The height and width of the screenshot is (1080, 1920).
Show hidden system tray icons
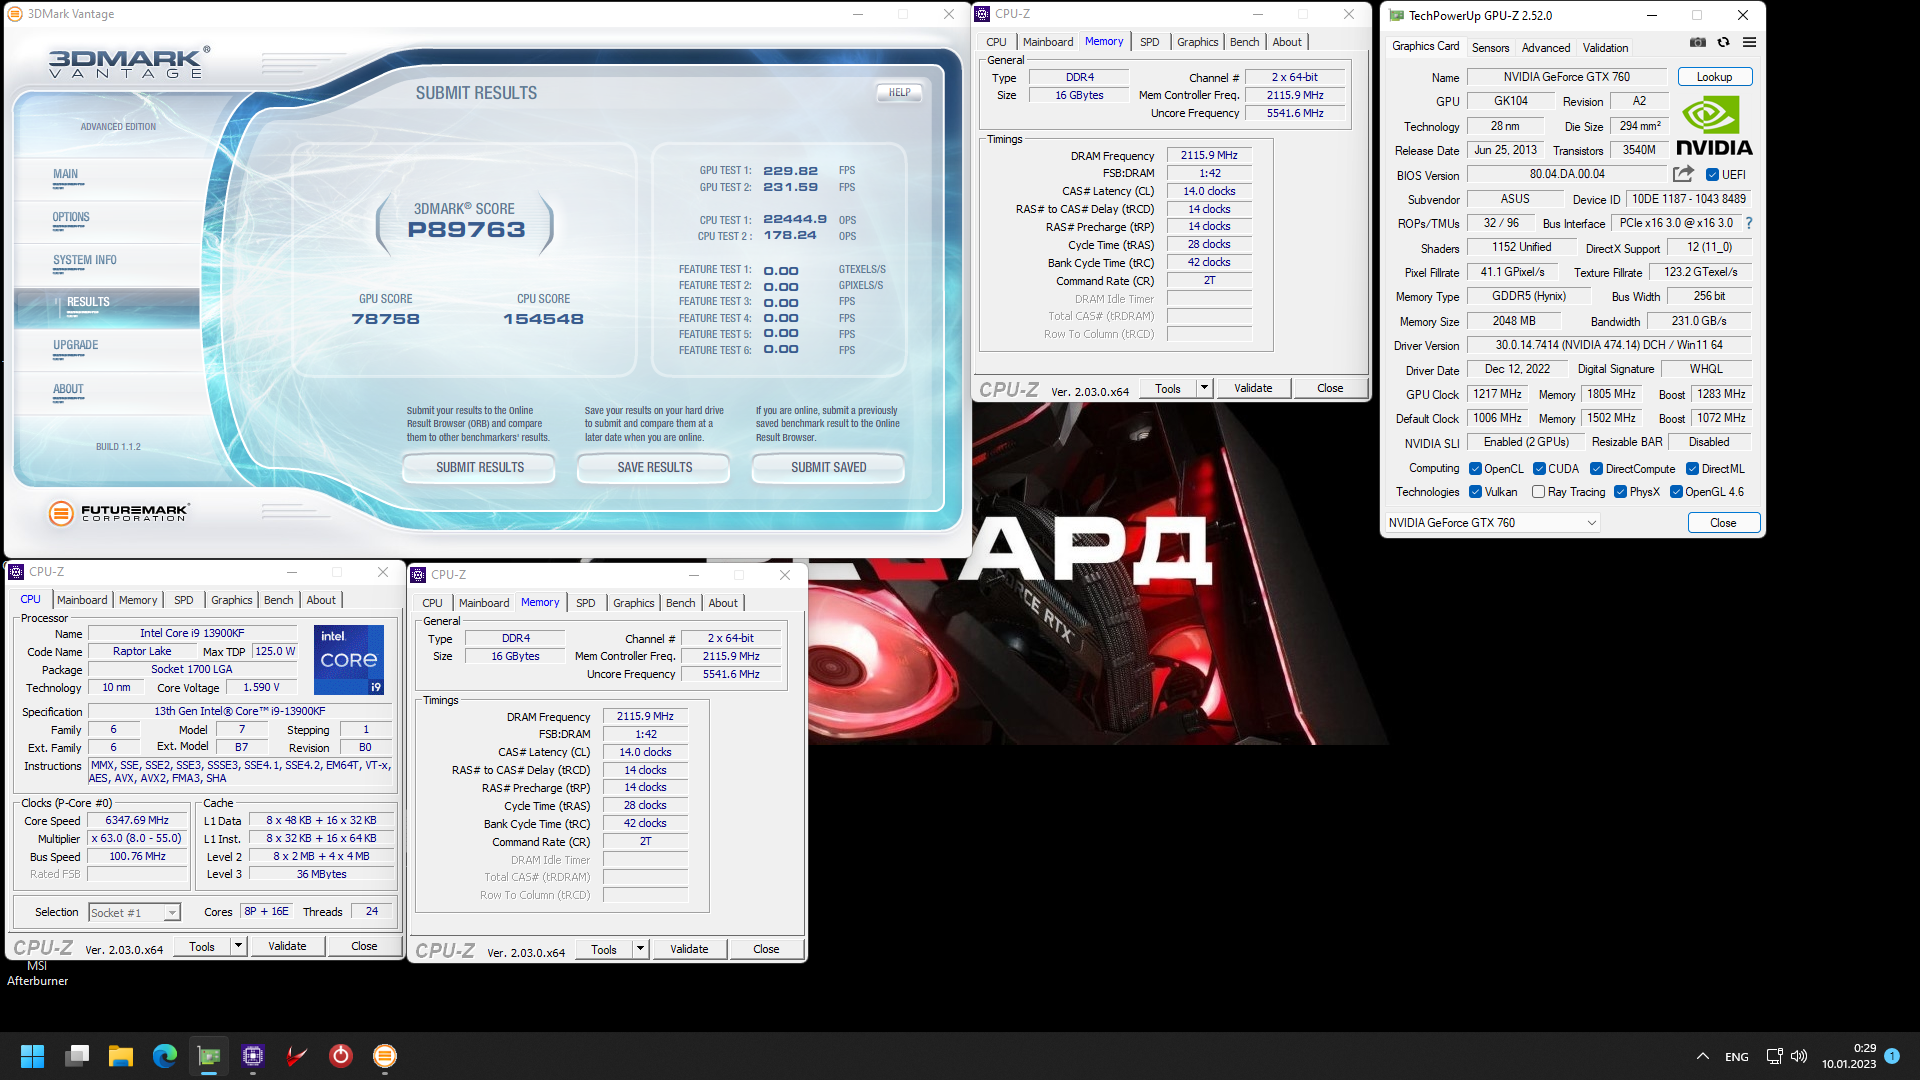[1702, 1057]
